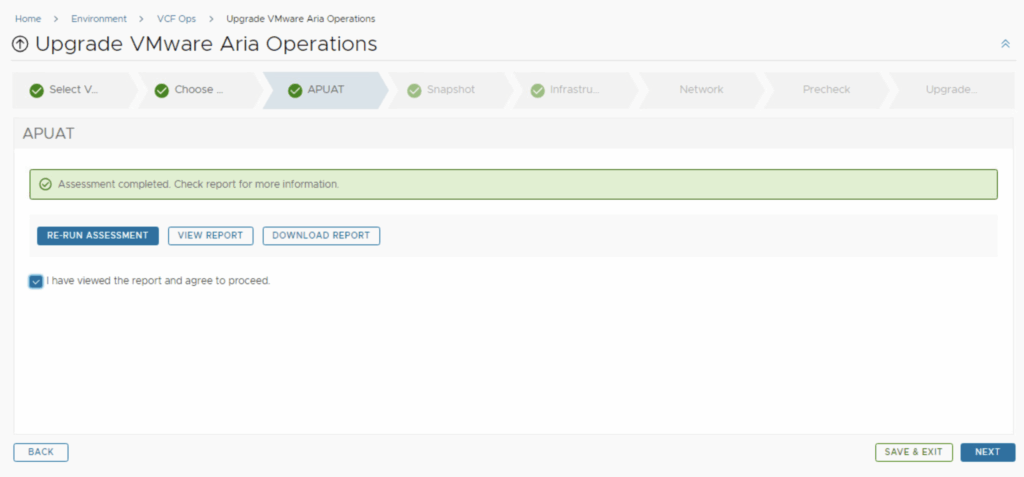Click the green checkmark on Choose step
The width and height of the screenshot is (1024, 477).
(161, 90)
